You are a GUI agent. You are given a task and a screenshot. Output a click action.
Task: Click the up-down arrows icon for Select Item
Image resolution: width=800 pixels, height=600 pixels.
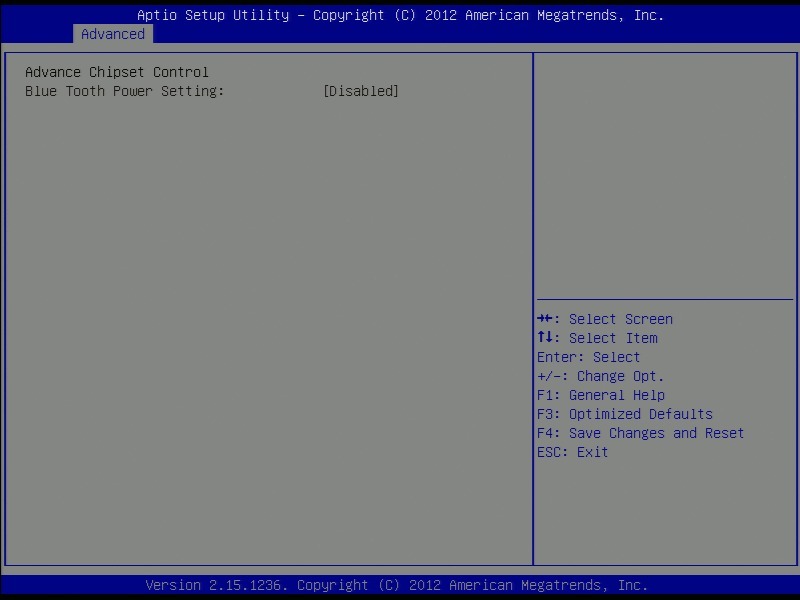tap(545, 338)
